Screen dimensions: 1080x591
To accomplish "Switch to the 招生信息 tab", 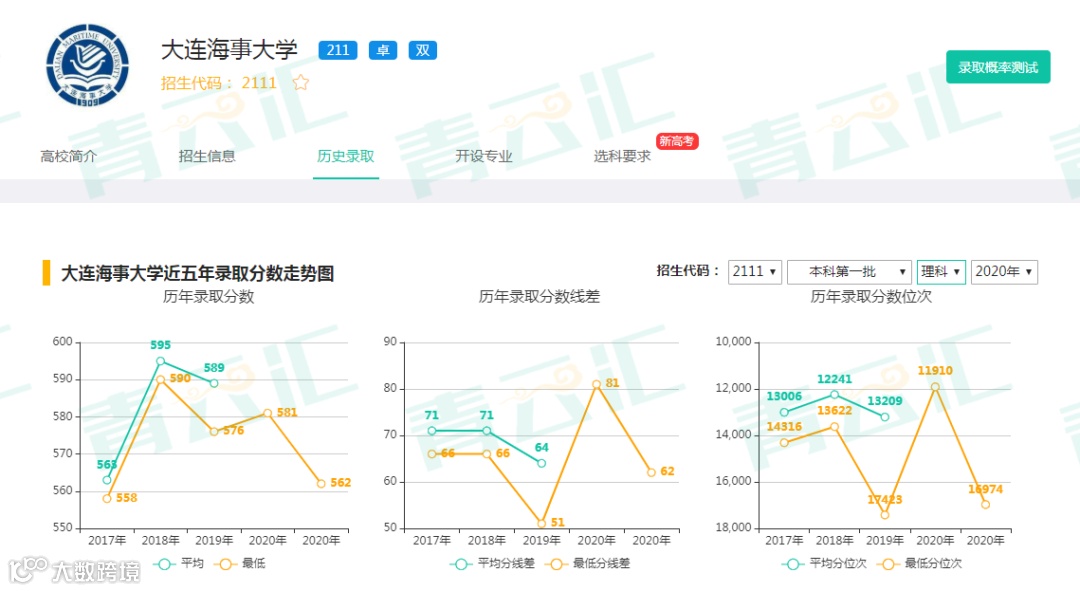I will coord(207,156).
